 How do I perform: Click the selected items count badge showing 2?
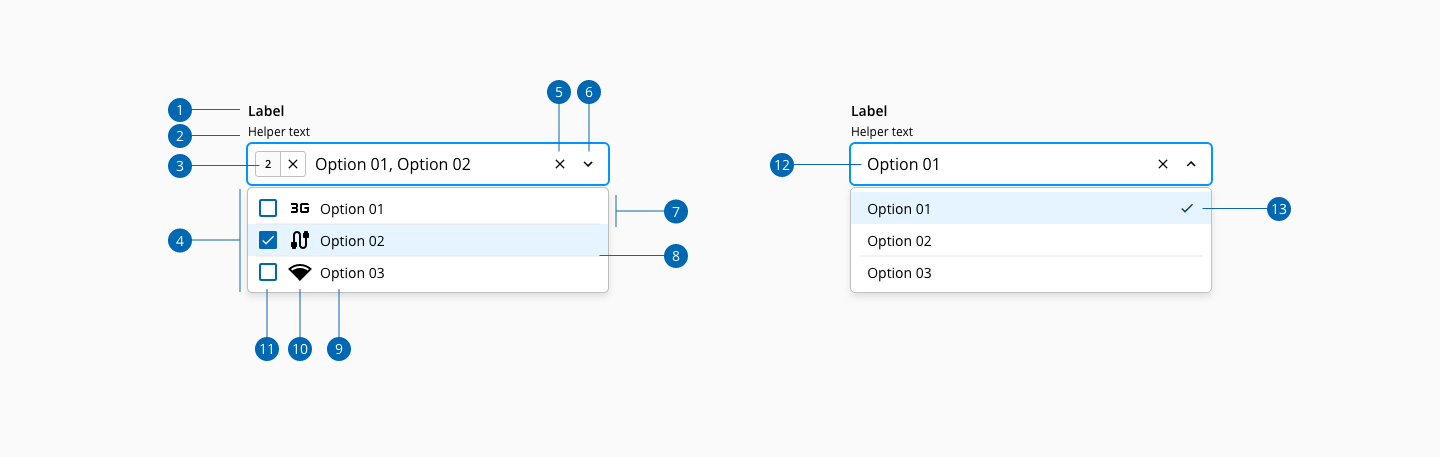[268, 164]
